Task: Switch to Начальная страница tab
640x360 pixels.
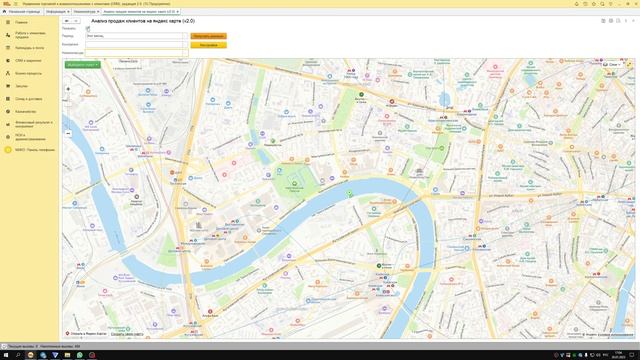Action: 22,12
